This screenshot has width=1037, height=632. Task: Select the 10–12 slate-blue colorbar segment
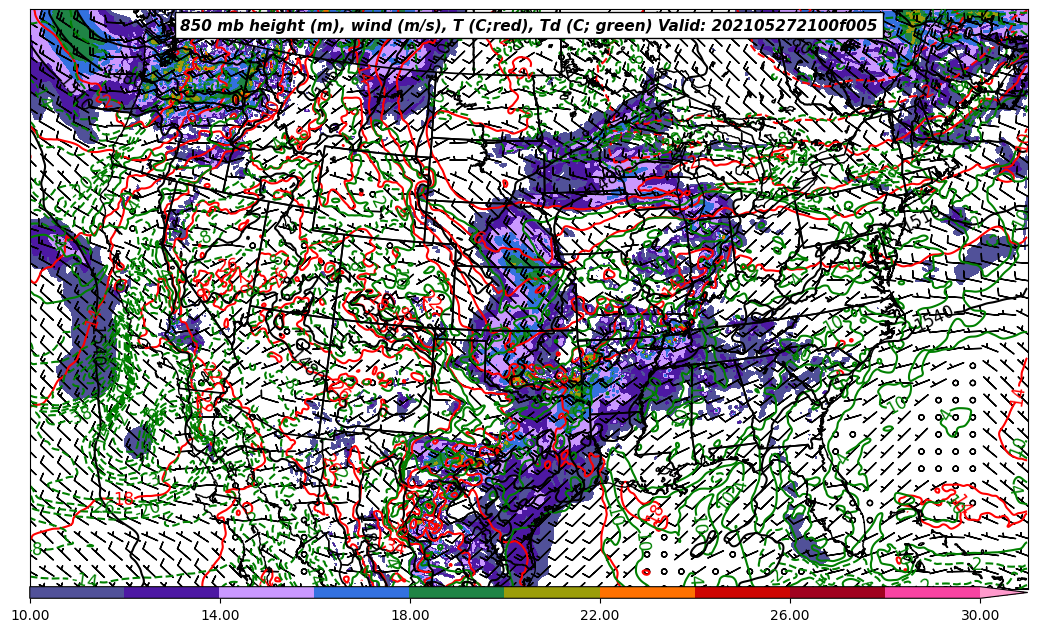tap(77, 592)
